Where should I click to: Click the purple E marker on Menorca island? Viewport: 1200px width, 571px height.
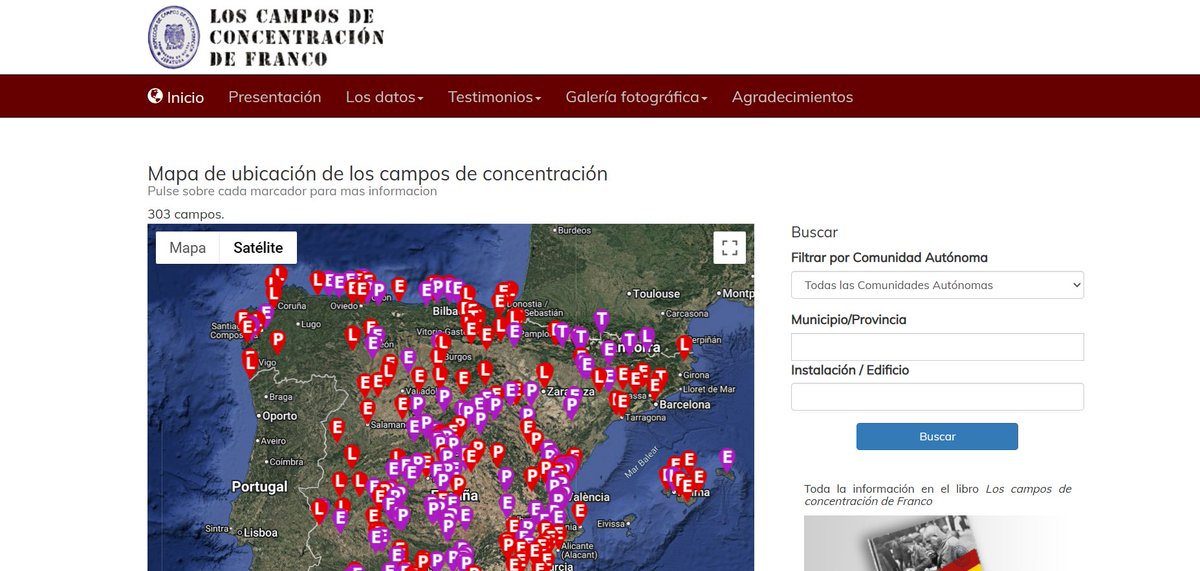point(727,459)
